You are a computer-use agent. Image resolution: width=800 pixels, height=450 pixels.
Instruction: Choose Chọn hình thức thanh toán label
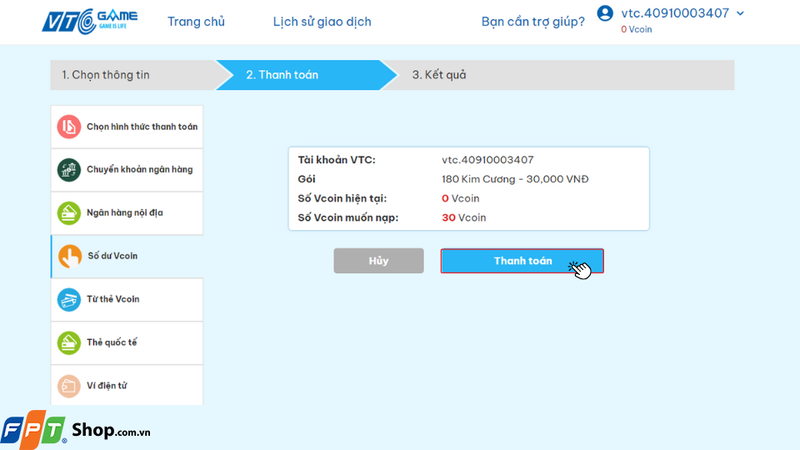[x=142, y=127]
